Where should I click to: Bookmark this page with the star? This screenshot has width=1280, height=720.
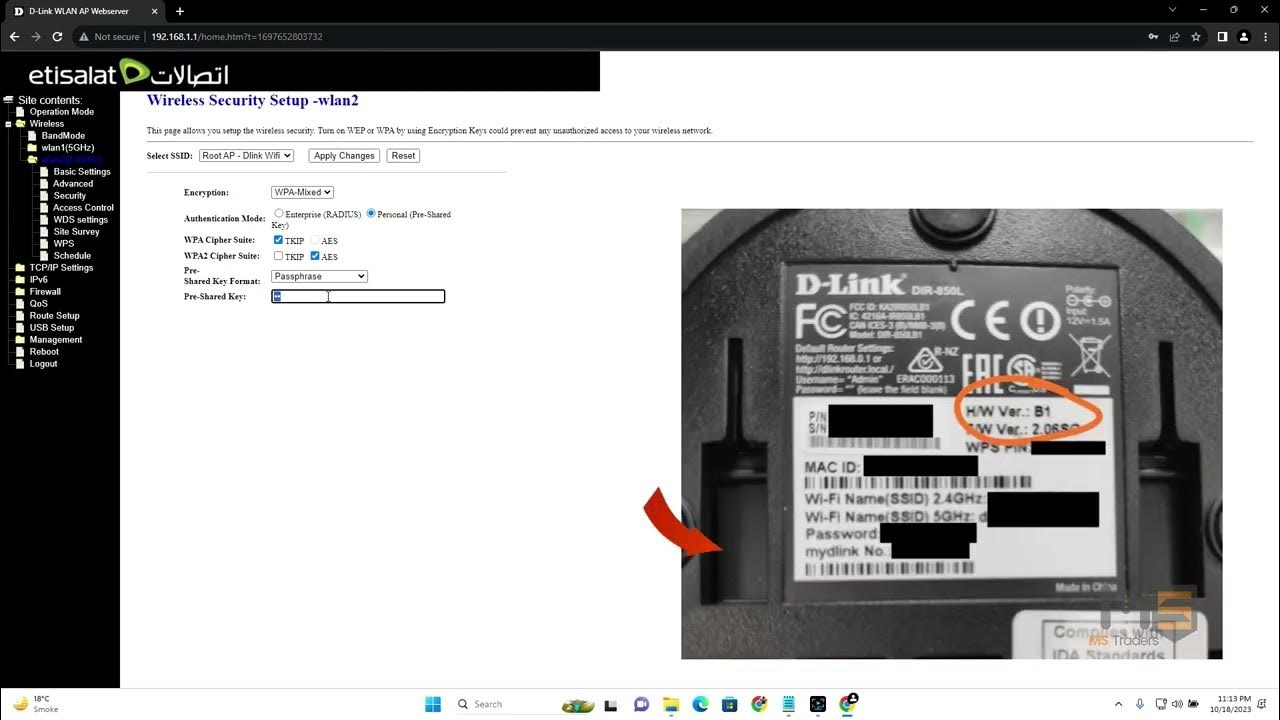point(1196,37)
